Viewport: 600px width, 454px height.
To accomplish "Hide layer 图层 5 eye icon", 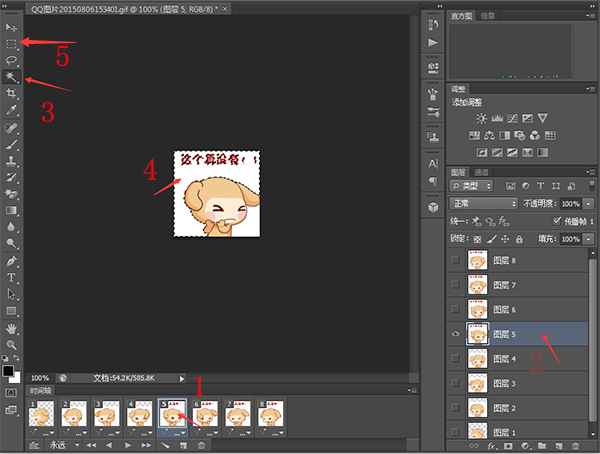I will [455, 334].
